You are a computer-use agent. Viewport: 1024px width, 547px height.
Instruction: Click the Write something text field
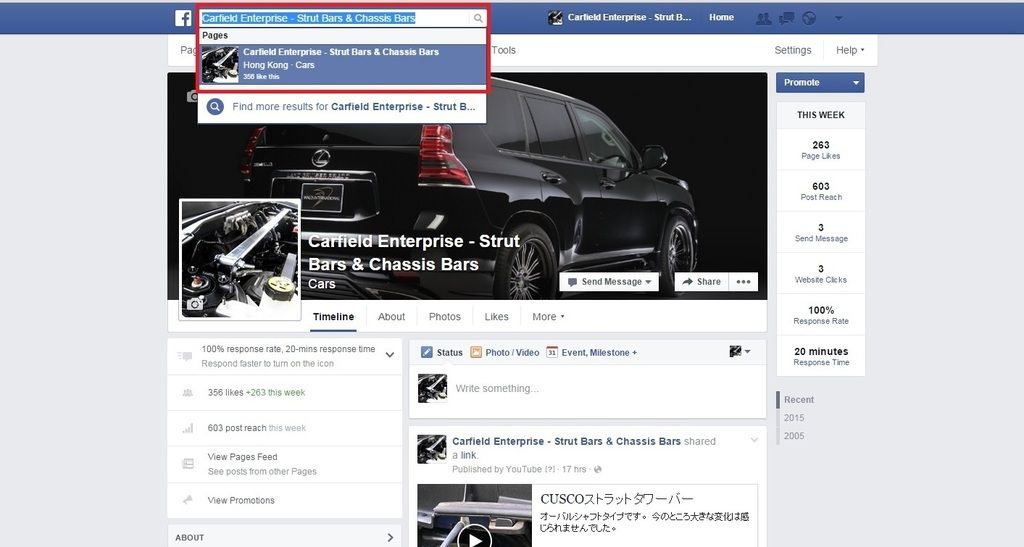click(x=600, y=388)
